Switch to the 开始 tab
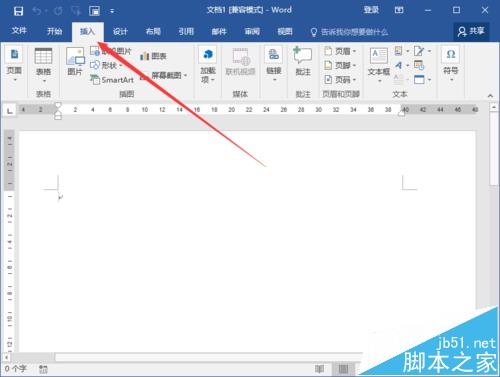 [x=54, y=31]
